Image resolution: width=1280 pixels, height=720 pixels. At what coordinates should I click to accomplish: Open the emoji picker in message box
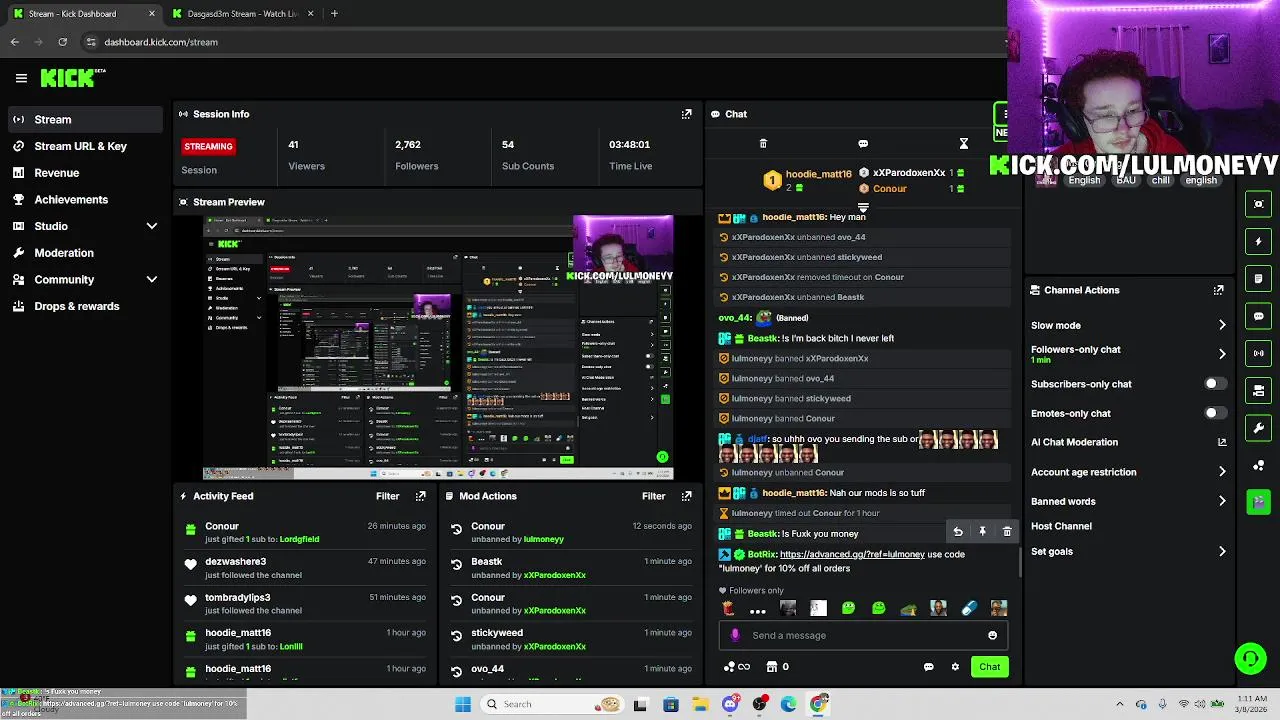pyautogui.click(x=992, y=635)
